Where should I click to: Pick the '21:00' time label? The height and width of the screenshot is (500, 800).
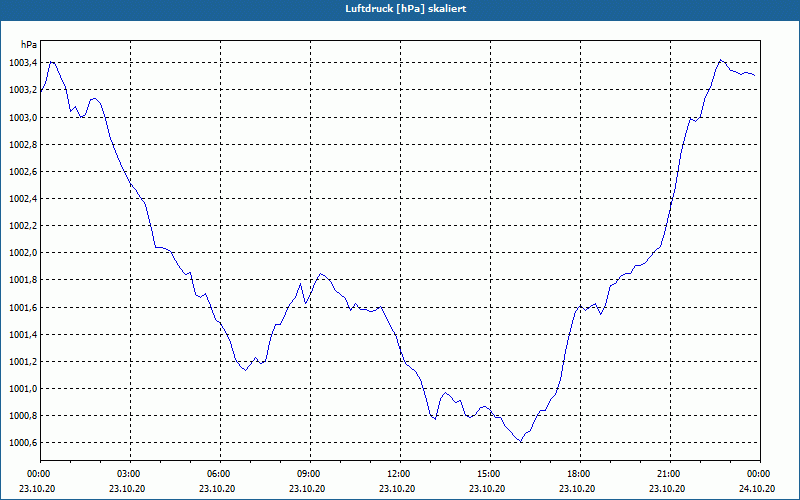coord(667,474)
